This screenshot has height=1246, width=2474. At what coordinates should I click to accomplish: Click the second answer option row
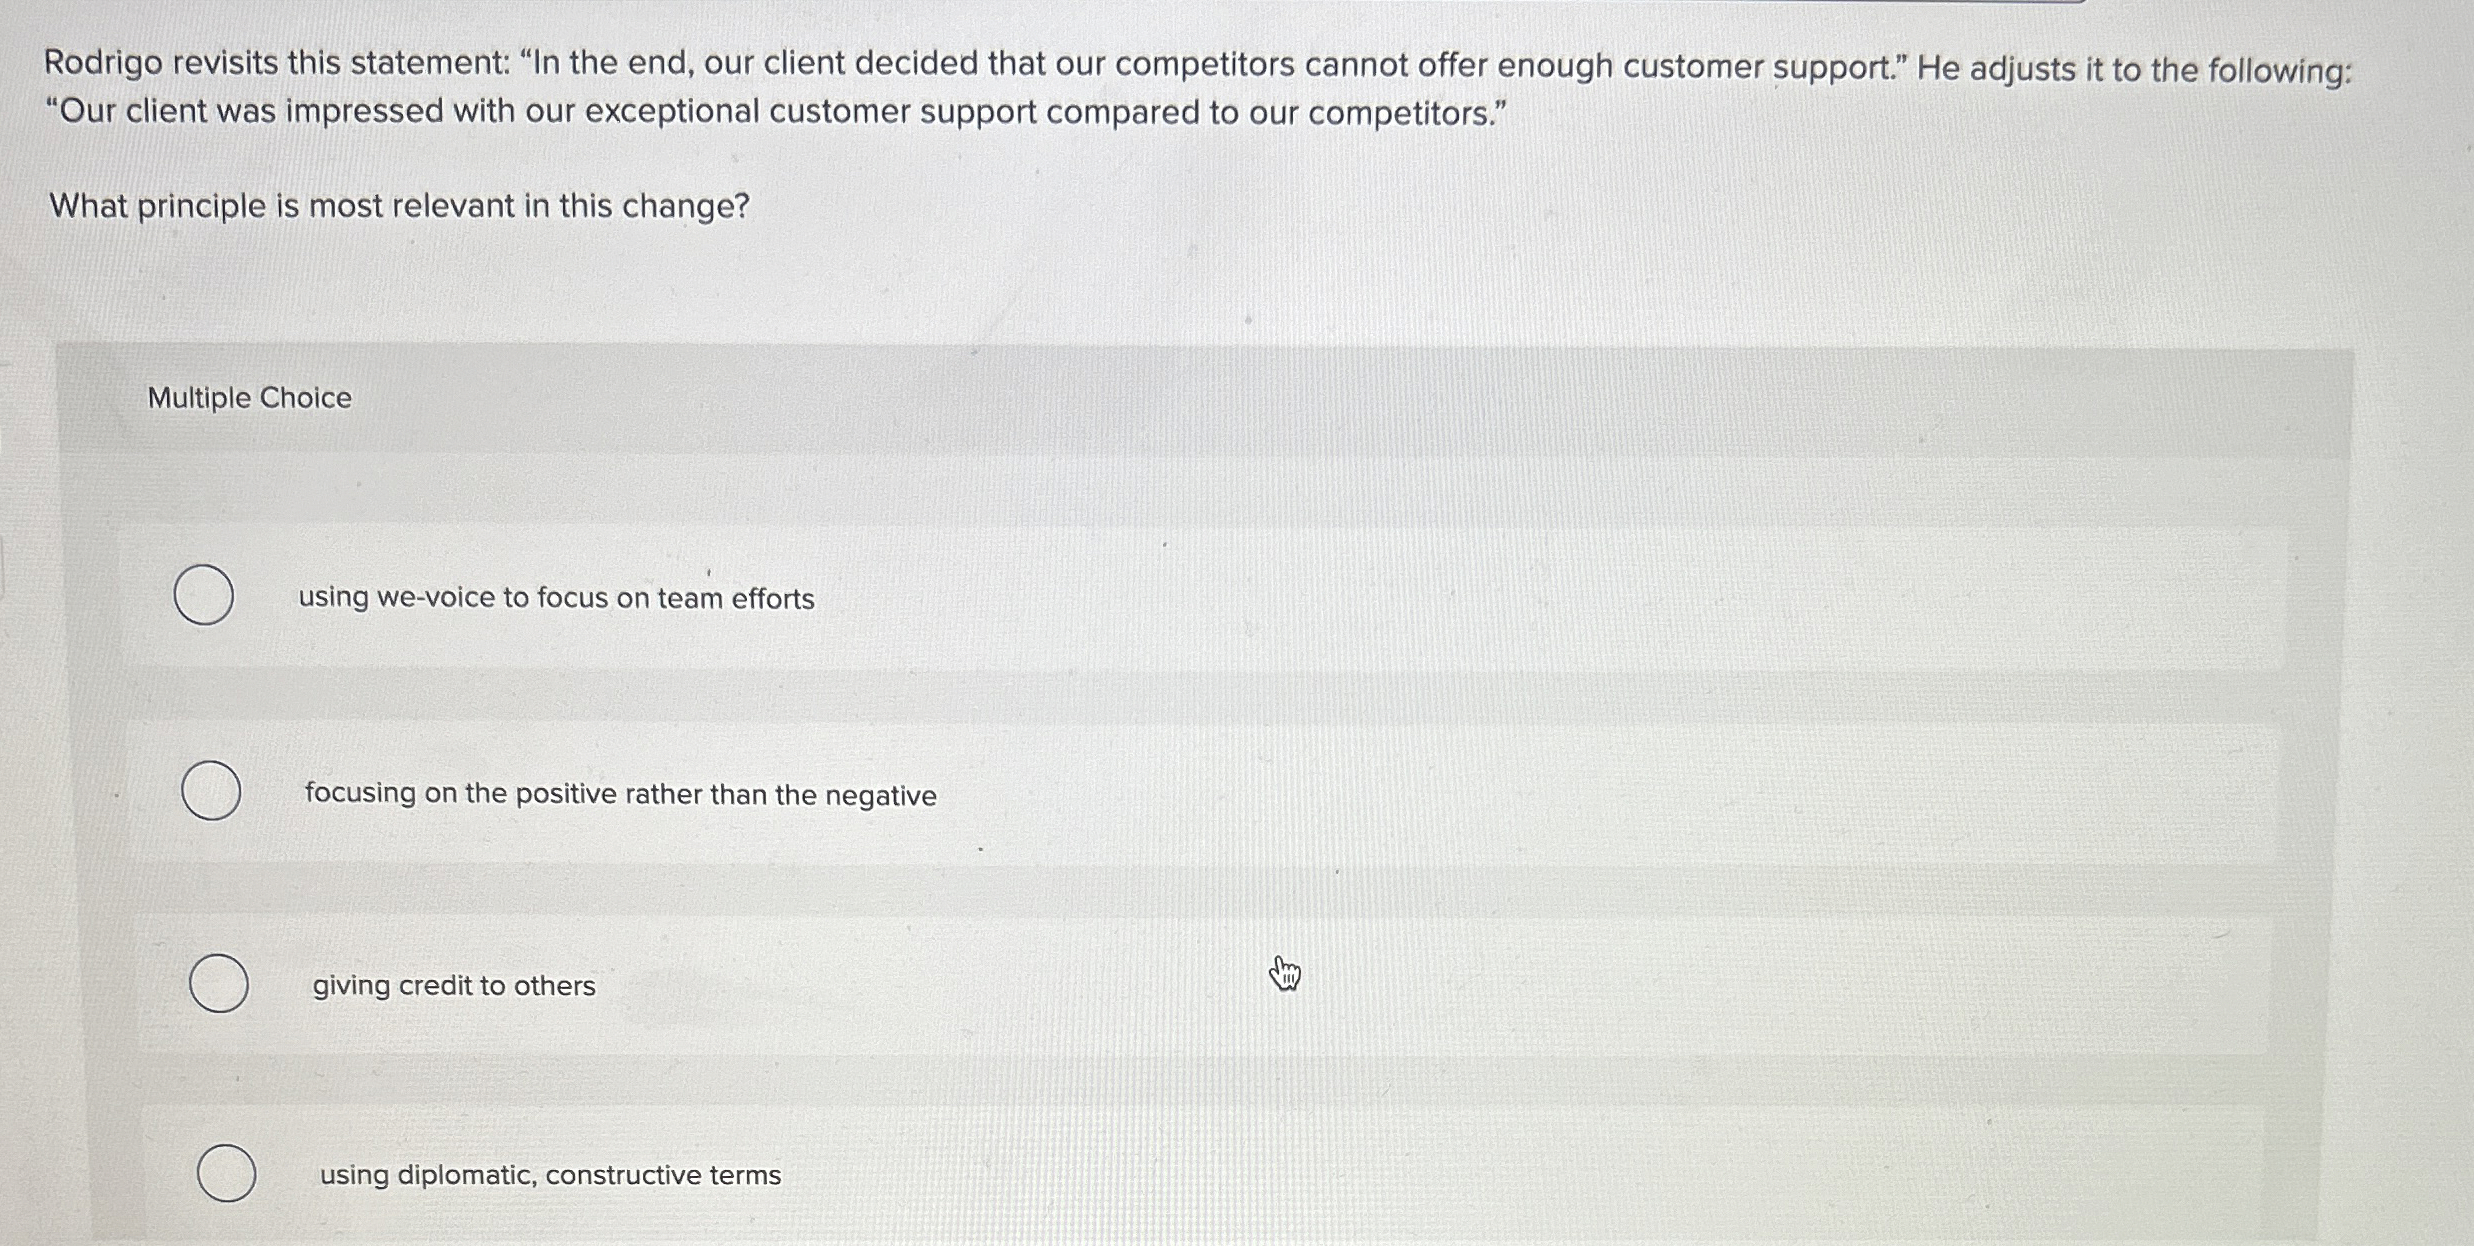[1200, 792]
